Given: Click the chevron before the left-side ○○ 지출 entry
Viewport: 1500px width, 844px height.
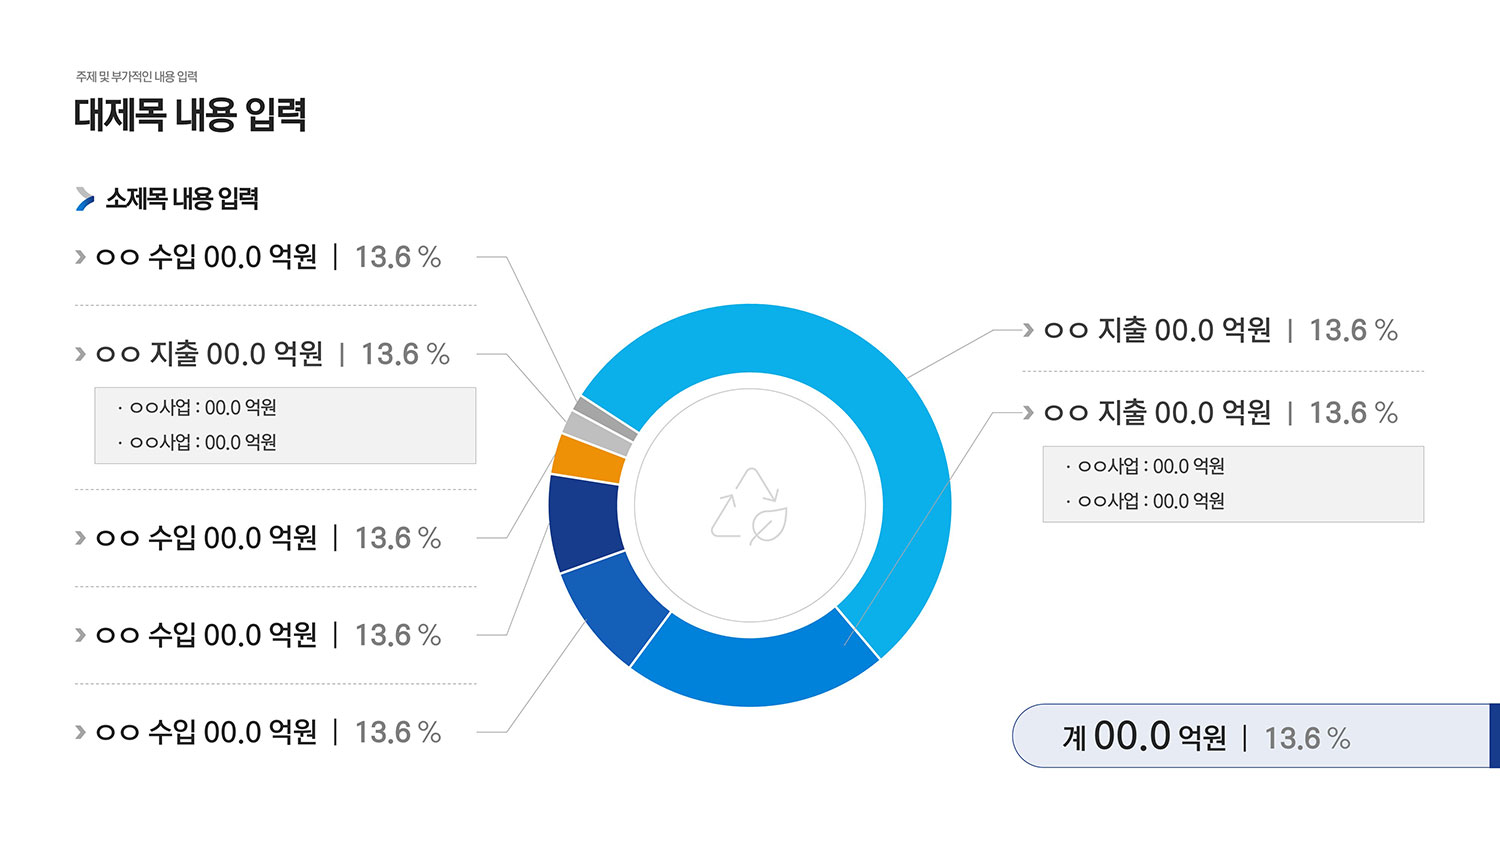Looking at the screenshot, I should coord(80,354).
